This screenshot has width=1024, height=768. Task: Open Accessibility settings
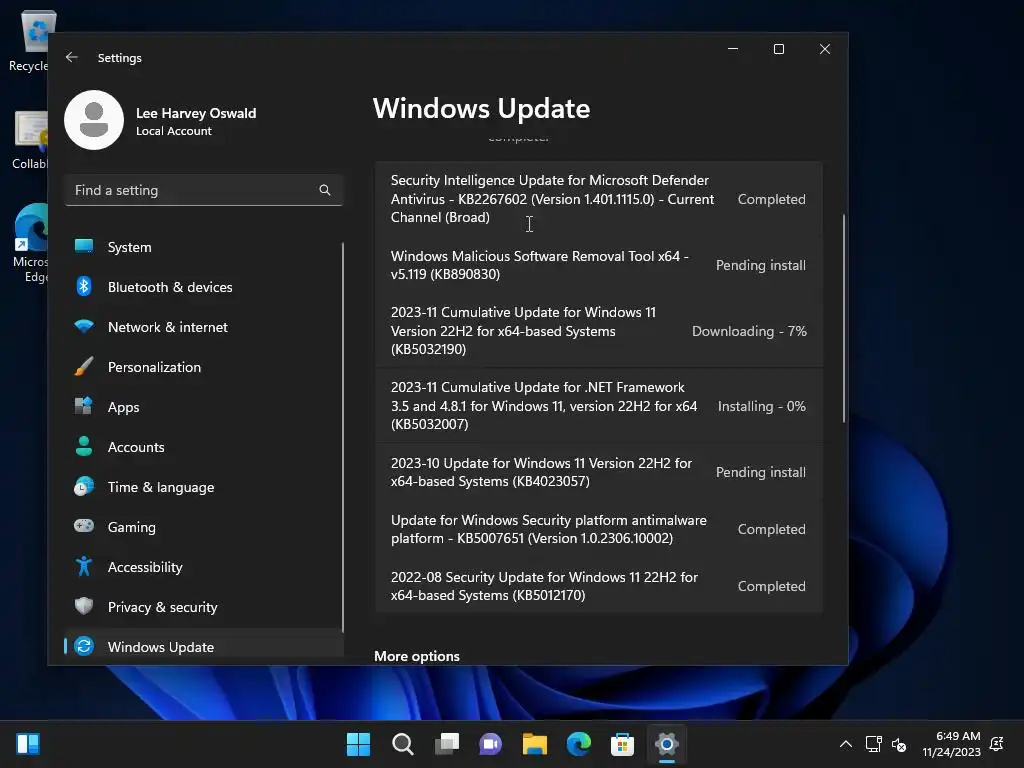click(x=203, y=567)
